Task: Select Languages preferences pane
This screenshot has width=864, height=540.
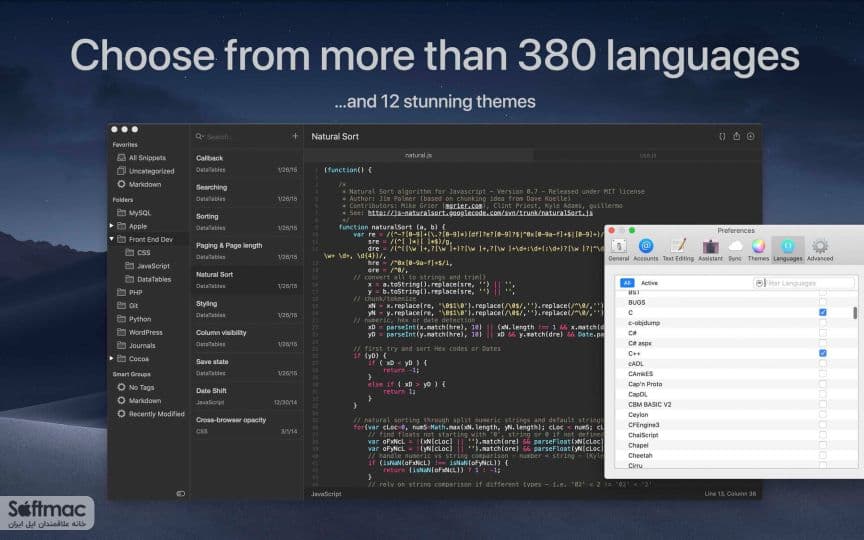Action: point(787,250)
